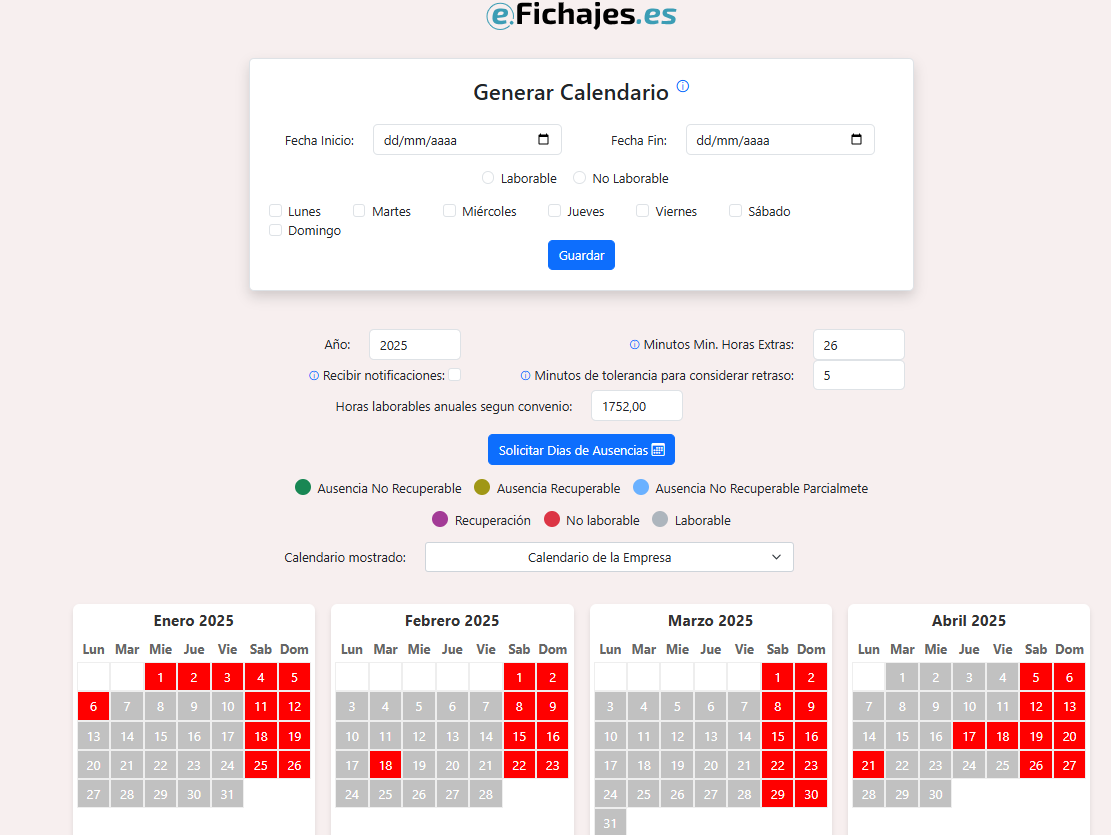Click info icon next to Recibir notificaciones
This screenshot has height=835, width=1111.
pos(314,376)
